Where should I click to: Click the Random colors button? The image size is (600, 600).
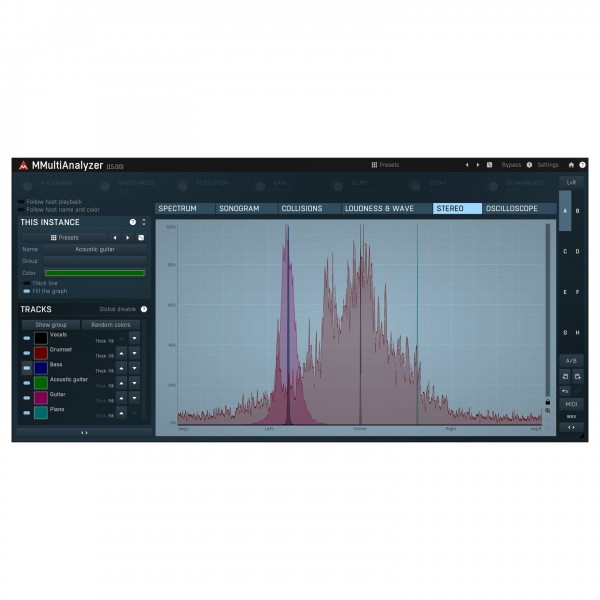[111, 324]
